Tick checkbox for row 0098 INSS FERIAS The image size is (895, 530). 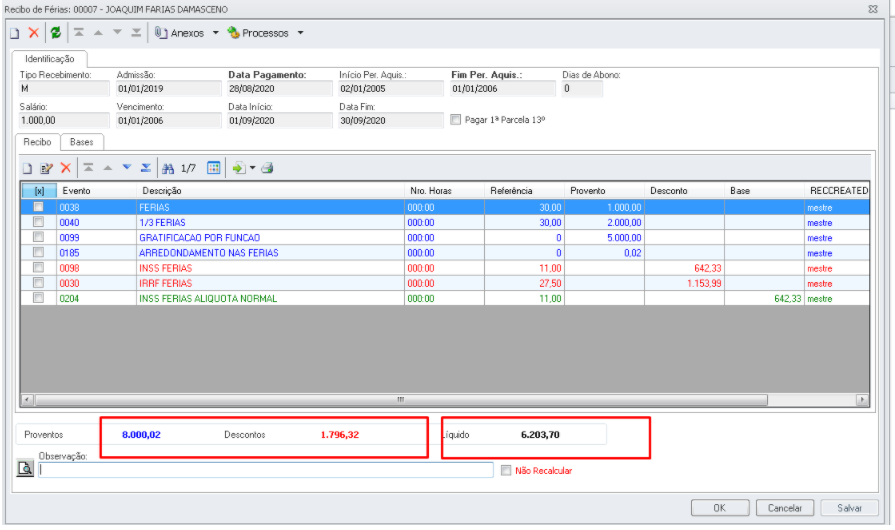[38, 267]
